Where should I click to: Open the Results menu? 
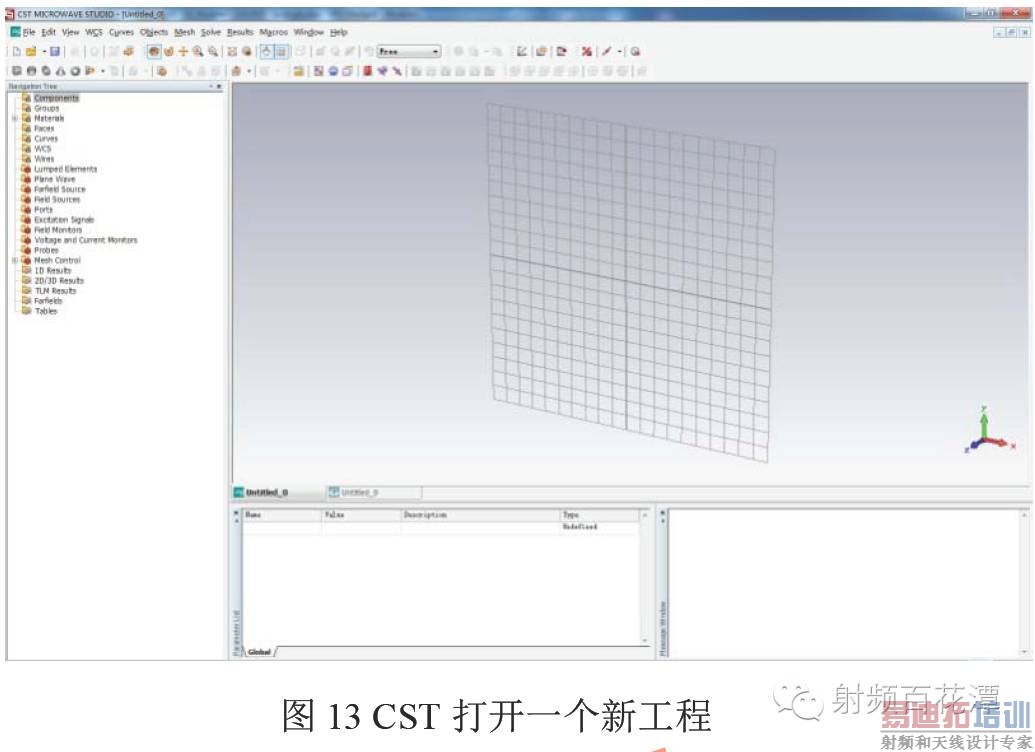240,32
